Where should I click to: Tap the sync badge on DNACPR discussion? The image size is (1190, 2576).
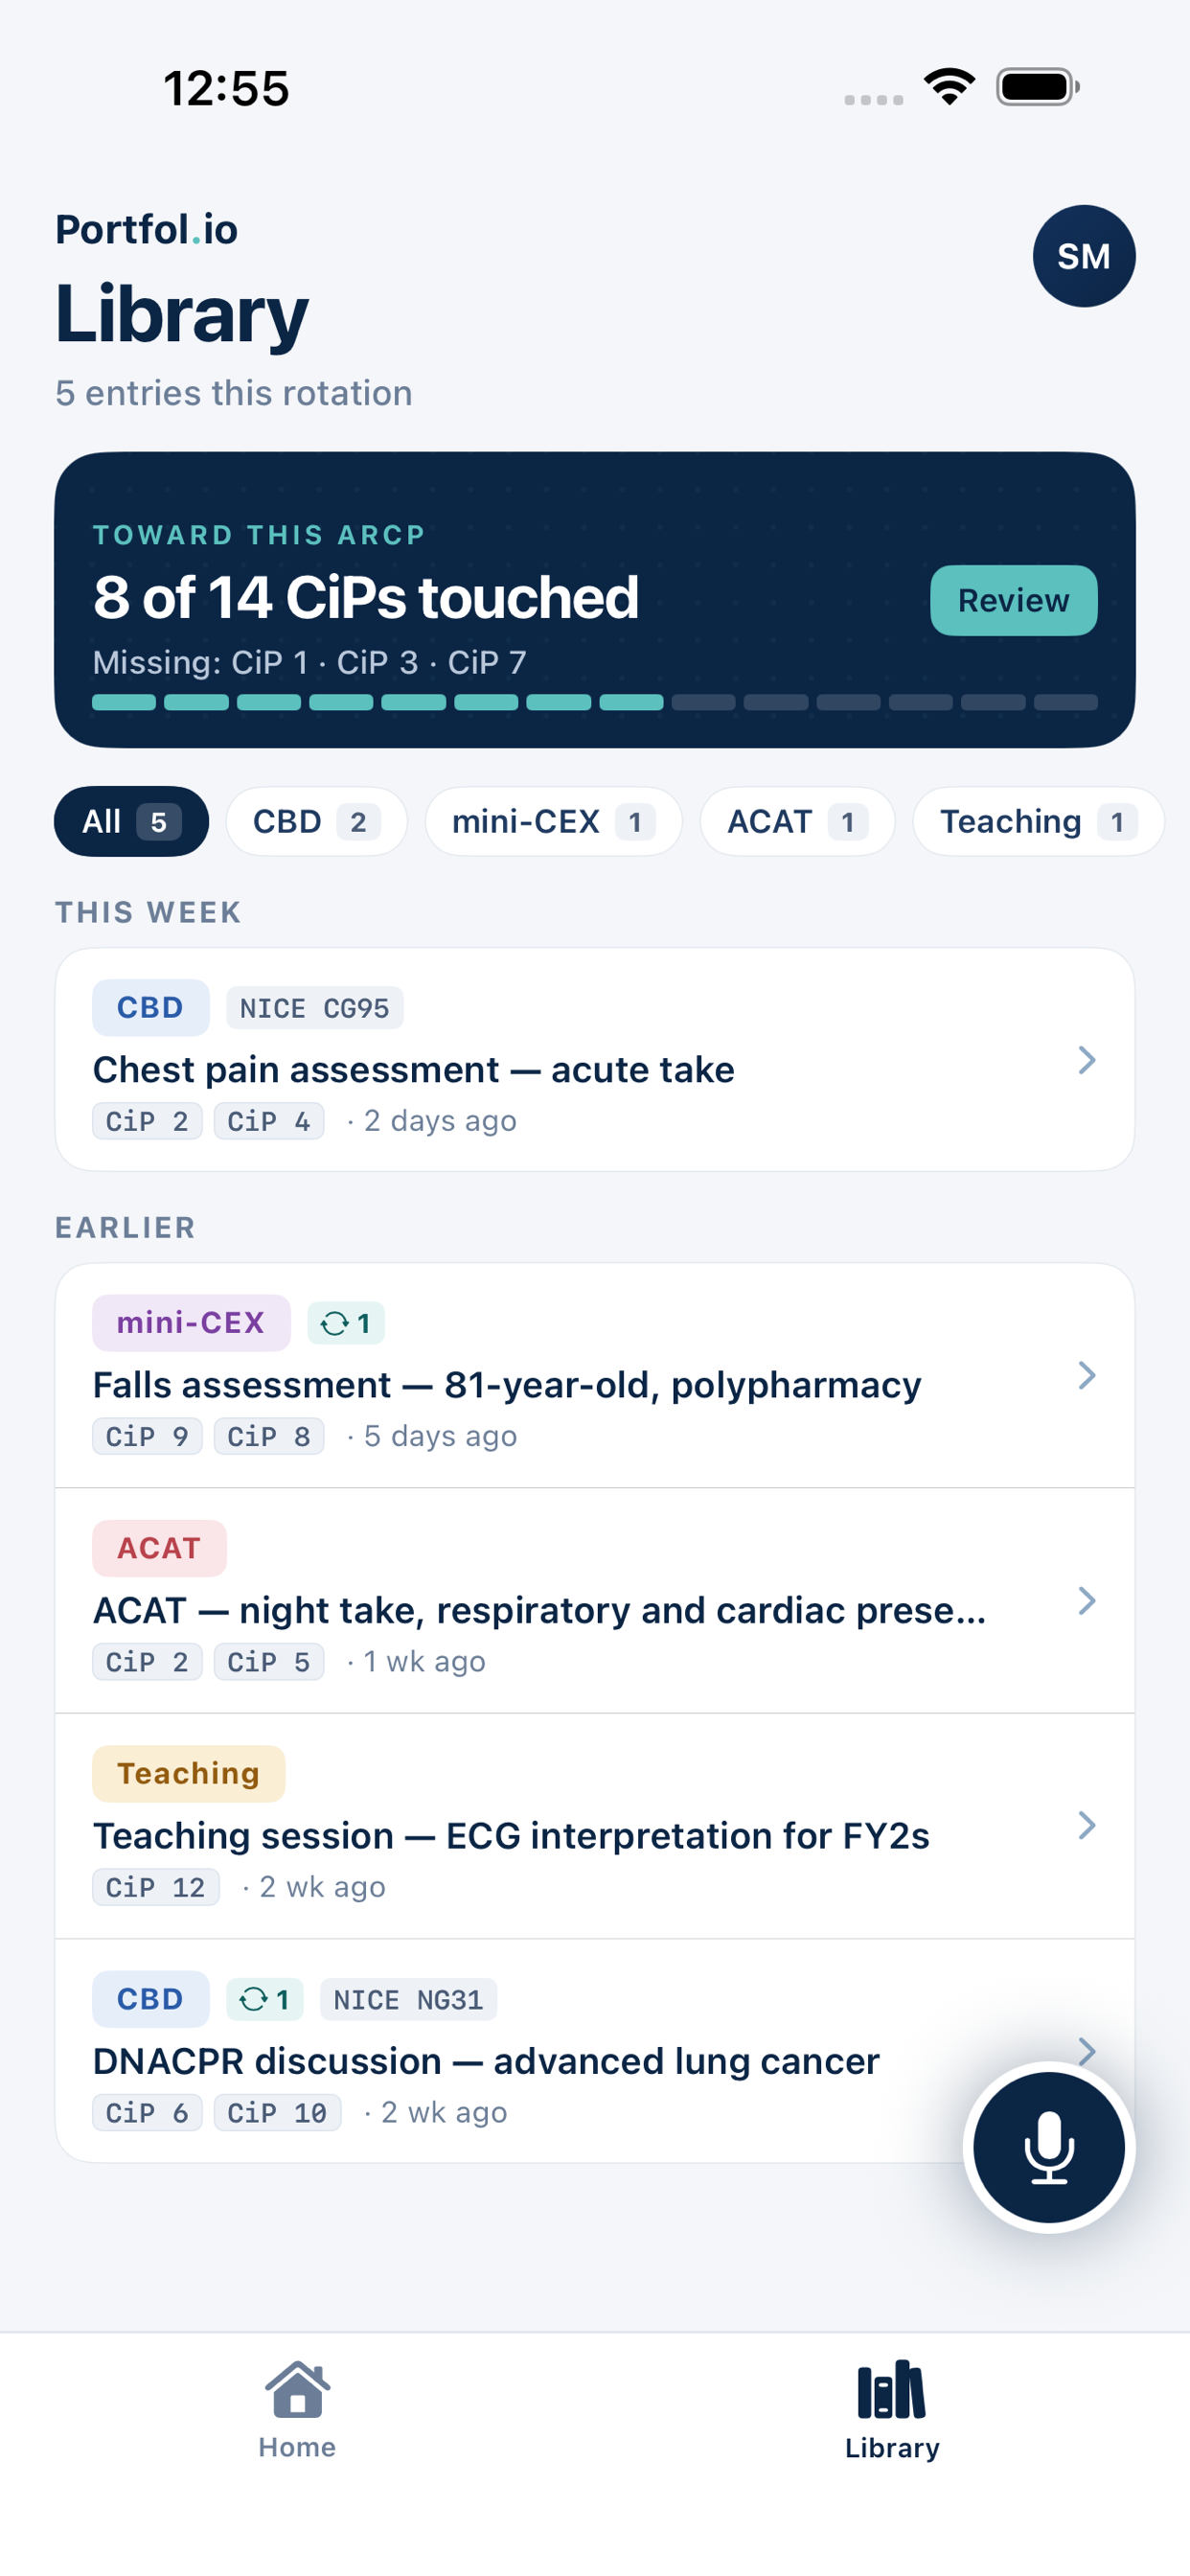(265, 1998)
